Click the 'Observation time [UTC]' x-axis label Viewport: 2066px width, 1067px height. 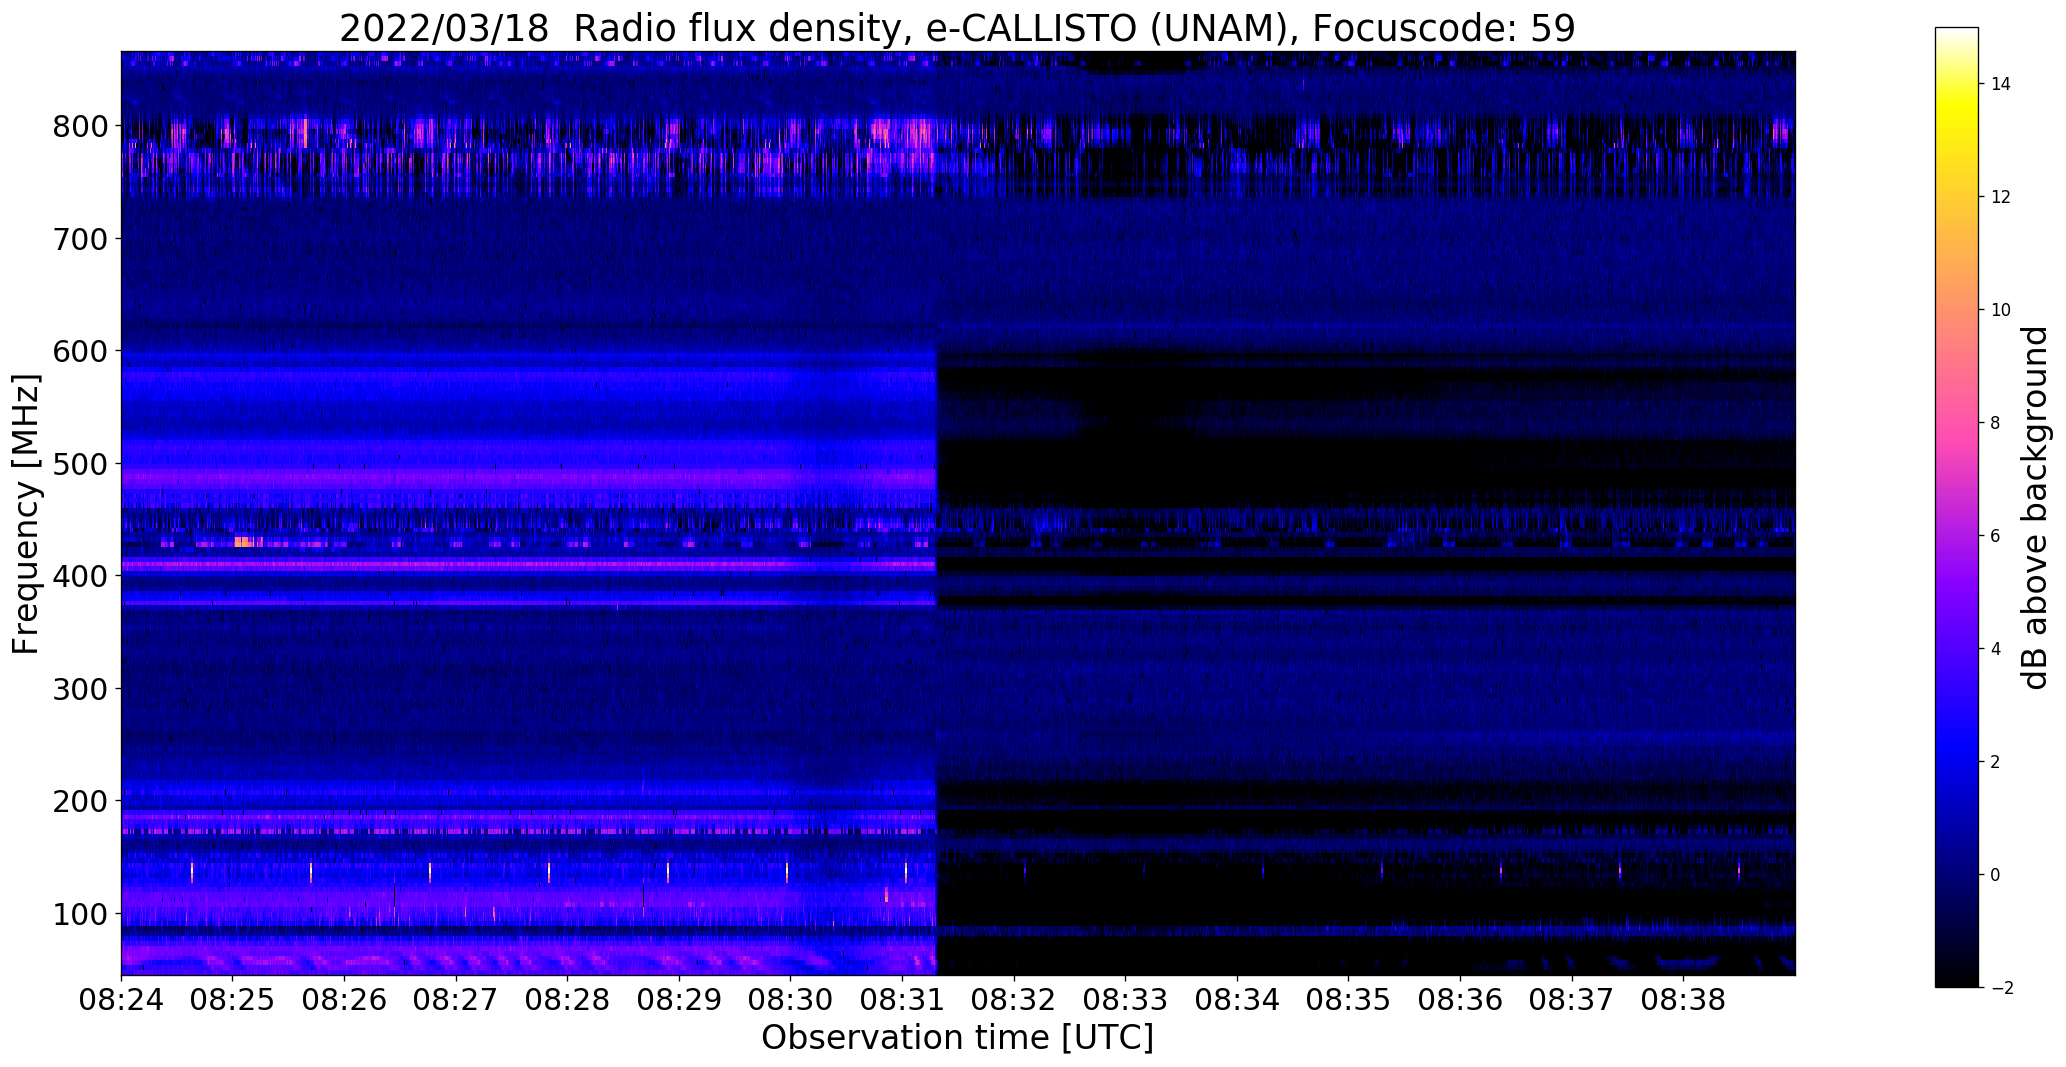point(957,1038)
